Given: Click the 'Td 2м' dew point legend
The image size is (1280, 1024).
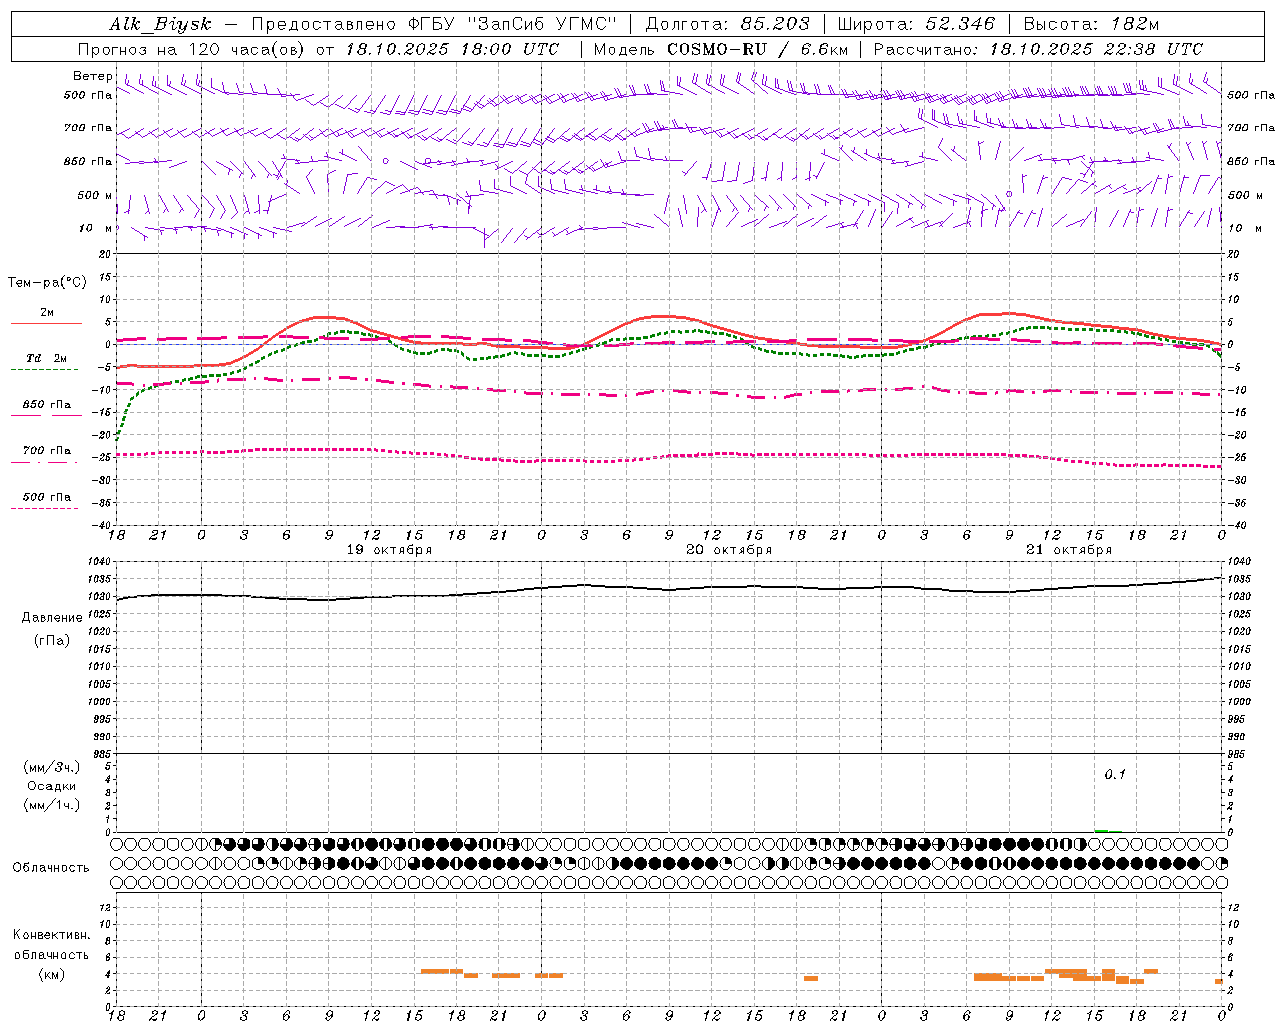Looking at the screenshot, I should pyautogui.click(x=47, y=358).
